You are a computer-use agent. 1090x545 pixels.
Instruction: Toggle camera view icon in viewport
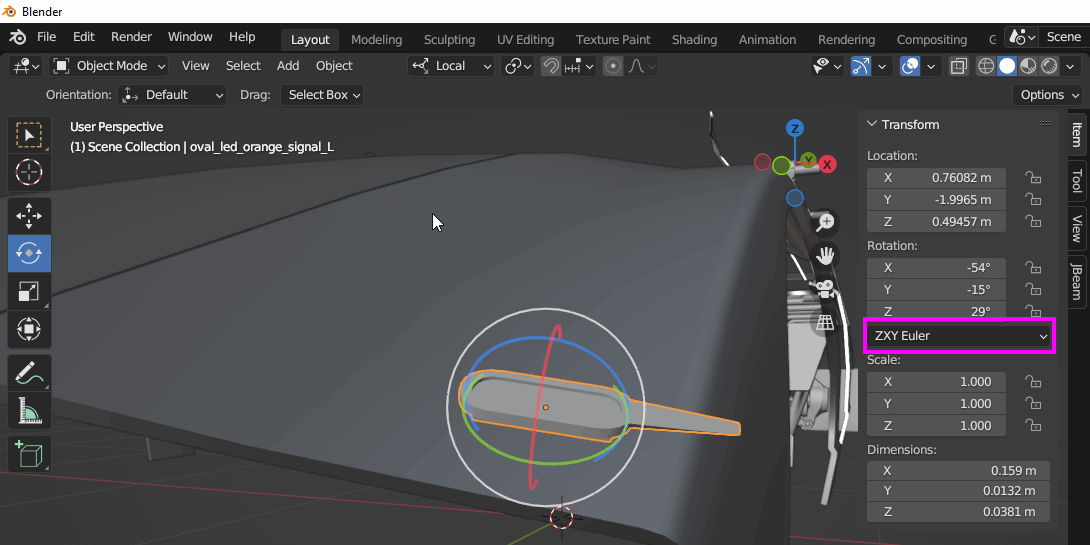(x=825, y=289)
